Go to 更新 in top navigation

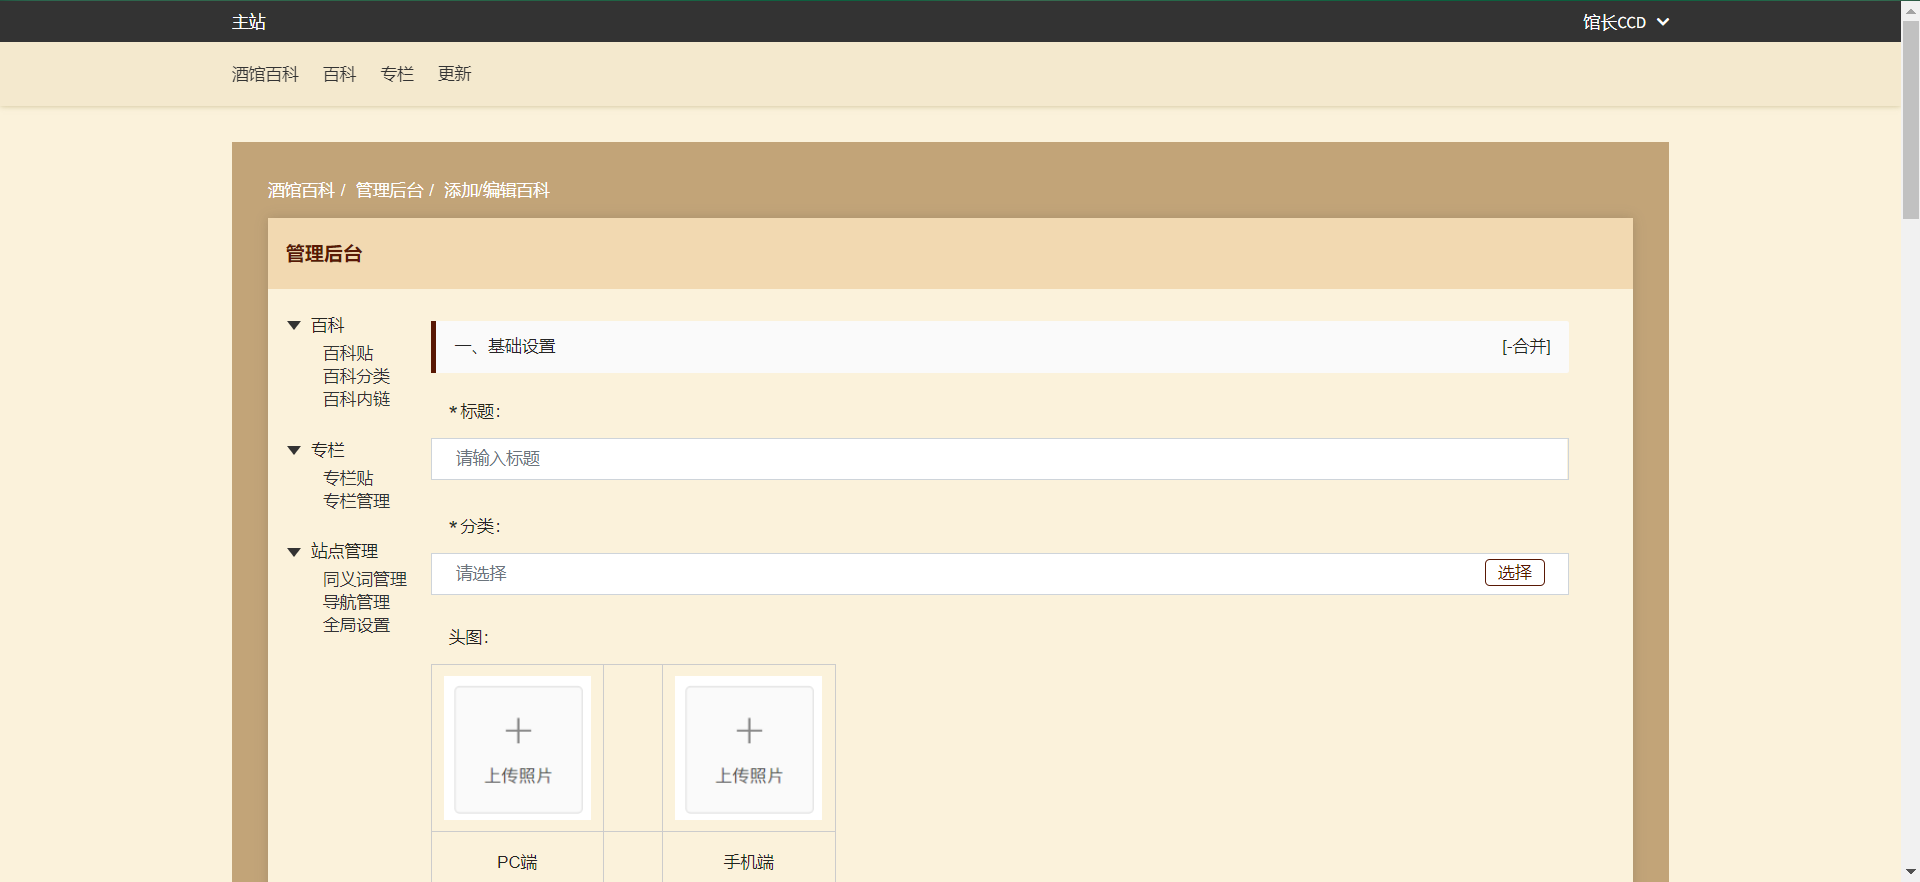(454, 74)
